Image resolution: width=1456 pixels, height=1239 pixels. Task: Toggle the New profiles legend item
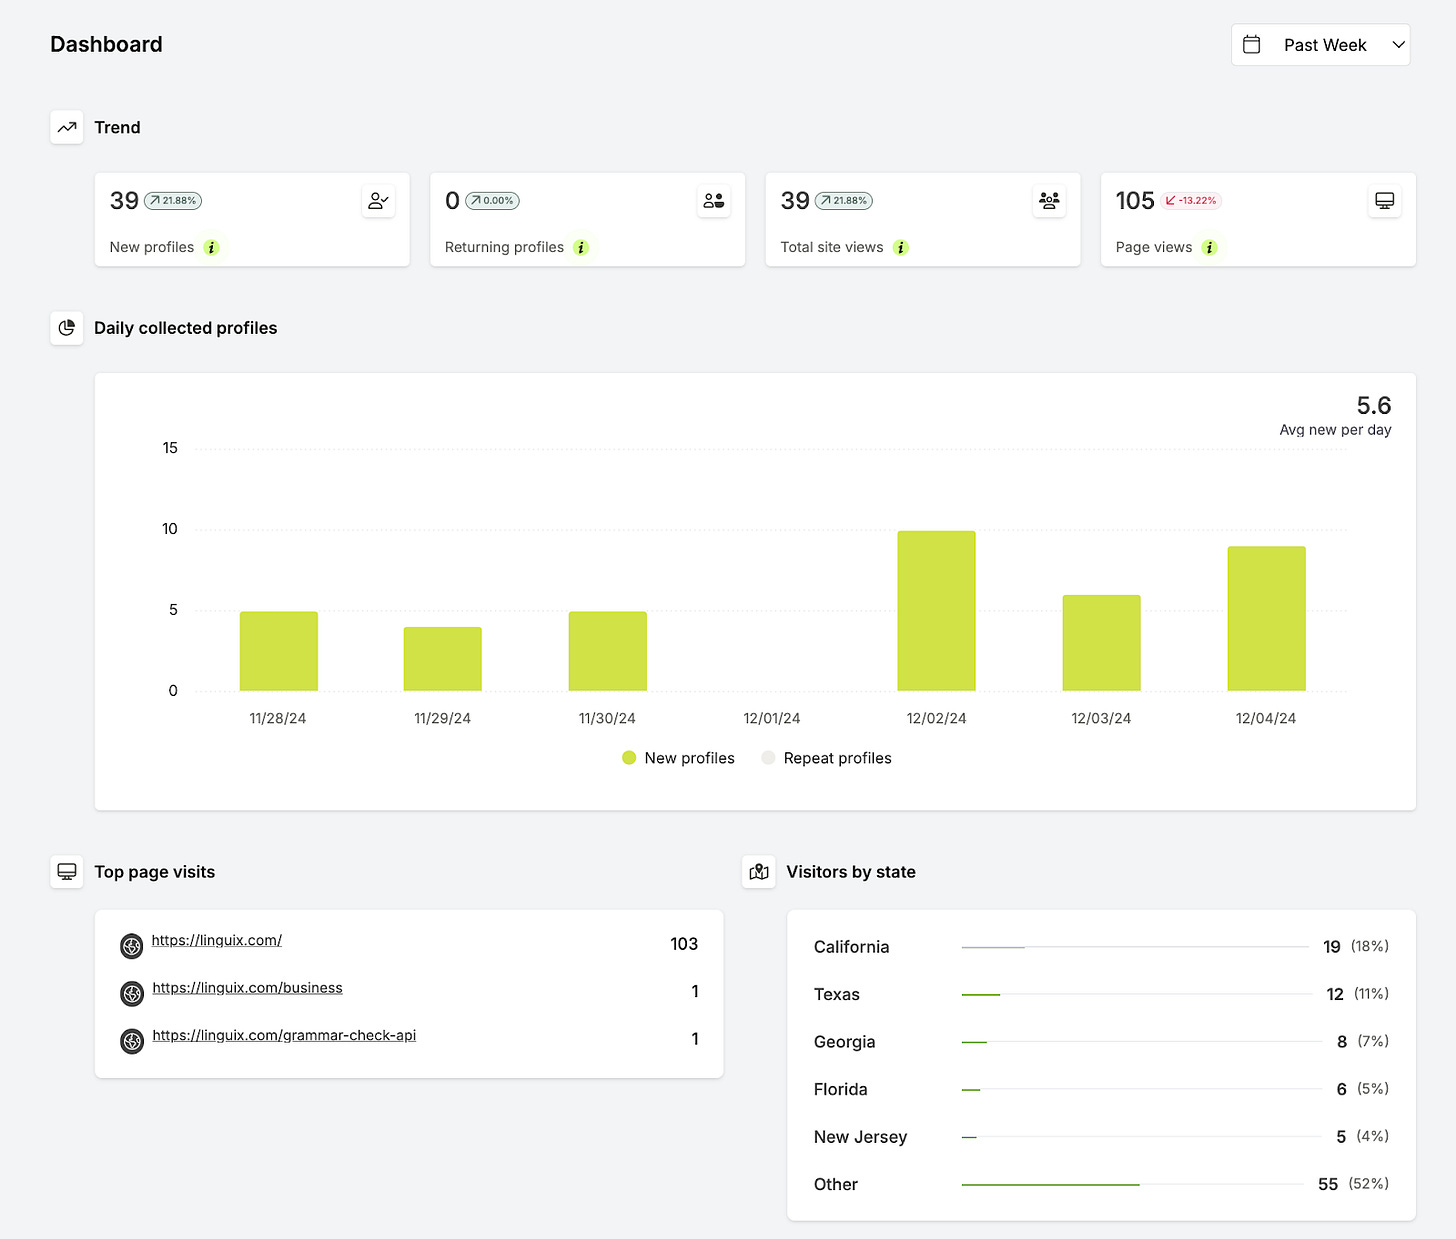tap(678, 758)
